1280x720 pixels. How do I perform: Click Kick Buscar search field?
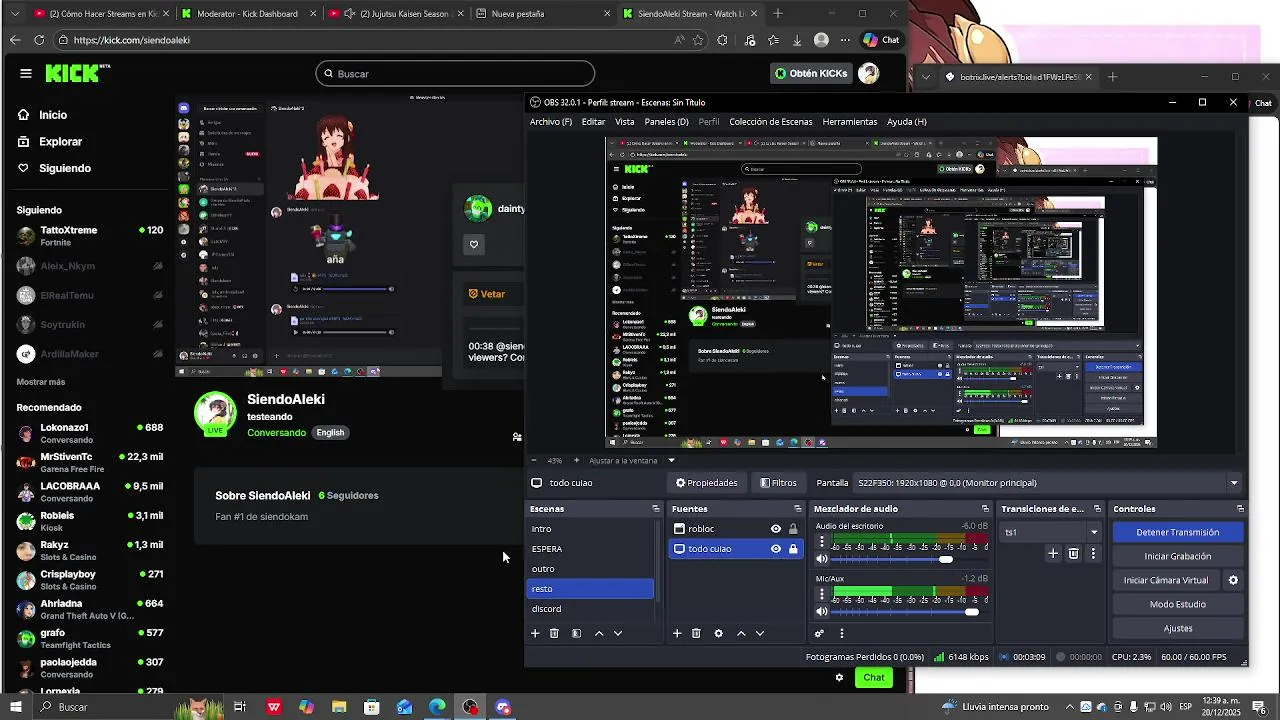456,73
